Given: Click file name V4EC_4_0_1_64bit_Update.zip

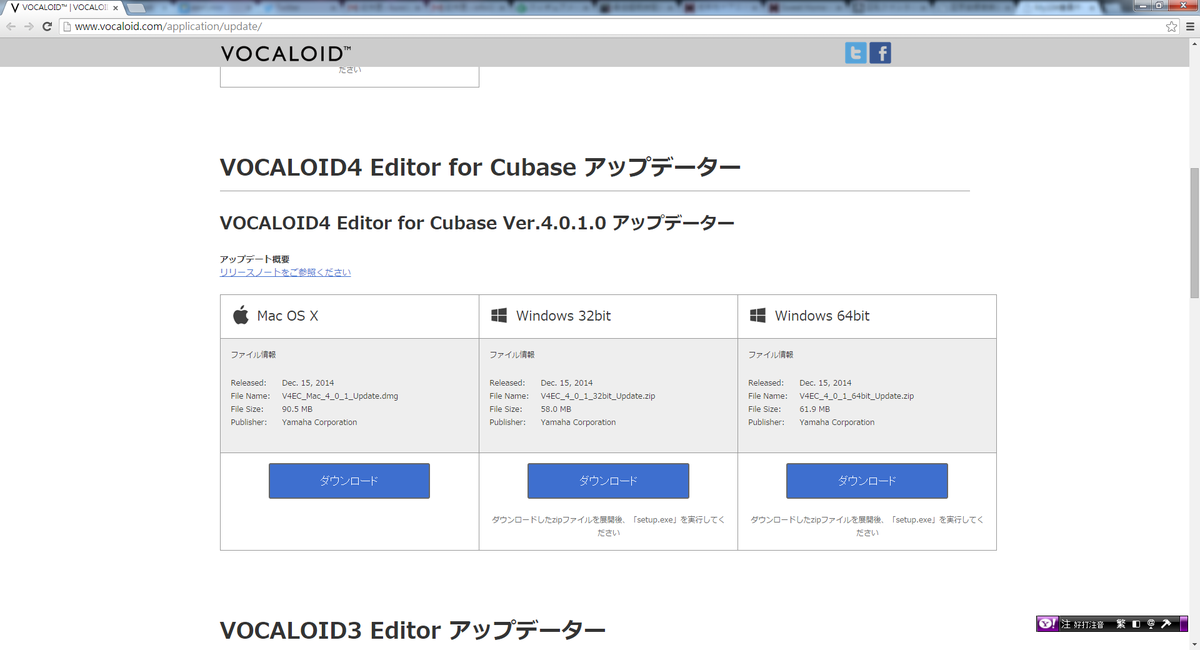Looking at the screenshot, I should point(857,396).
